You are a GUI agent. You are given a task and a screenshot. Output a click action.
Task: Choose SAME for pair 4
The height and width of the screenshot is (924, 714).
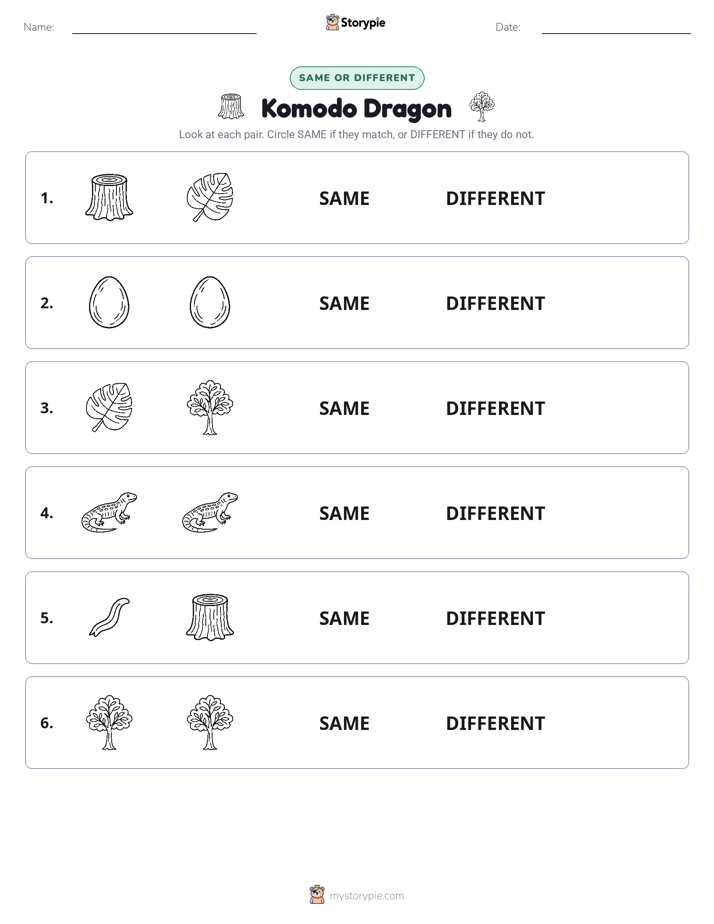coord(344,513)
